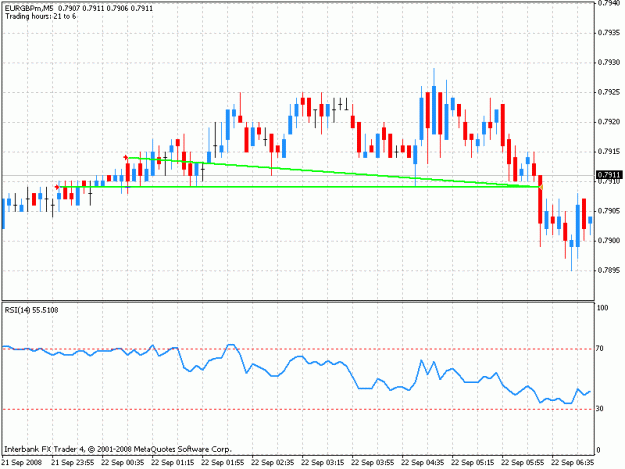Screen dimensions: 625x469
Task: Click the '22 Sep 03:55' time label
Action: (x=373, y=462)
